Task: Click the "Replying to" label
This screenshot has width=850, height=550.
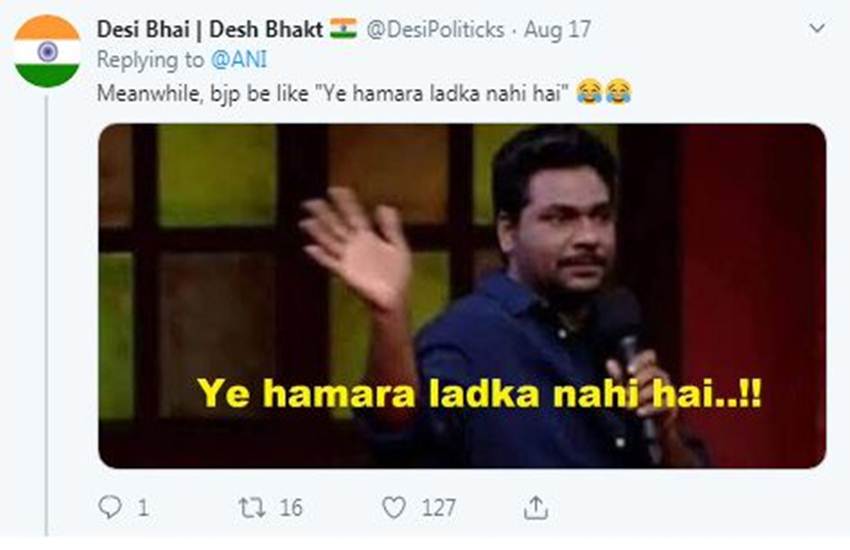Action: tap(150, 60)
